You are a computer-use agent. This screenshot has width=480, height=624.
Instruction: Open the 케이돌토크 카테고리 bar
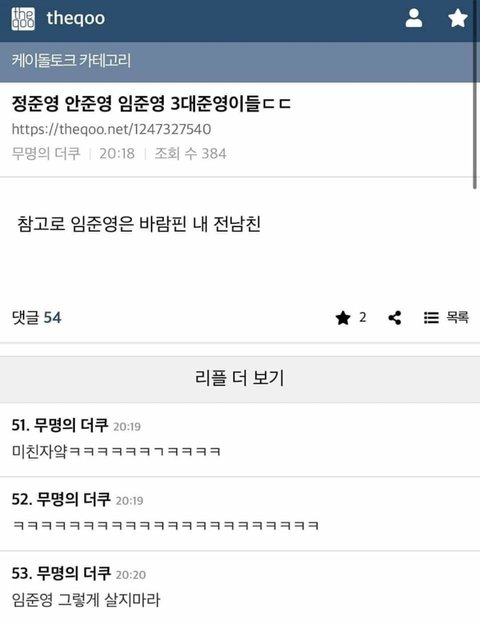coord(240,61)
